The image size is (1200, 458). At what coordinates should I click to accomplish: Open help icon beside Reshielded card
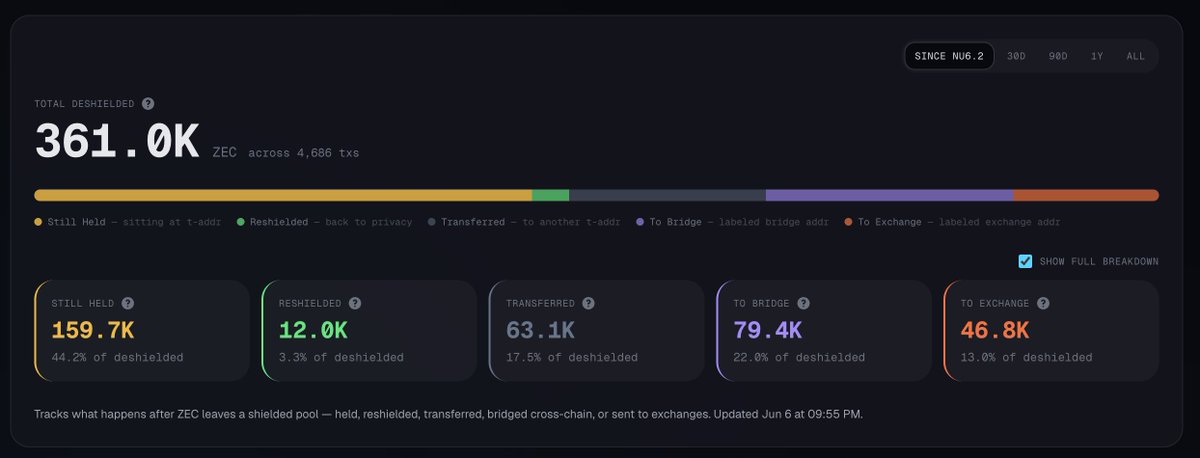[x=355, y=303]
